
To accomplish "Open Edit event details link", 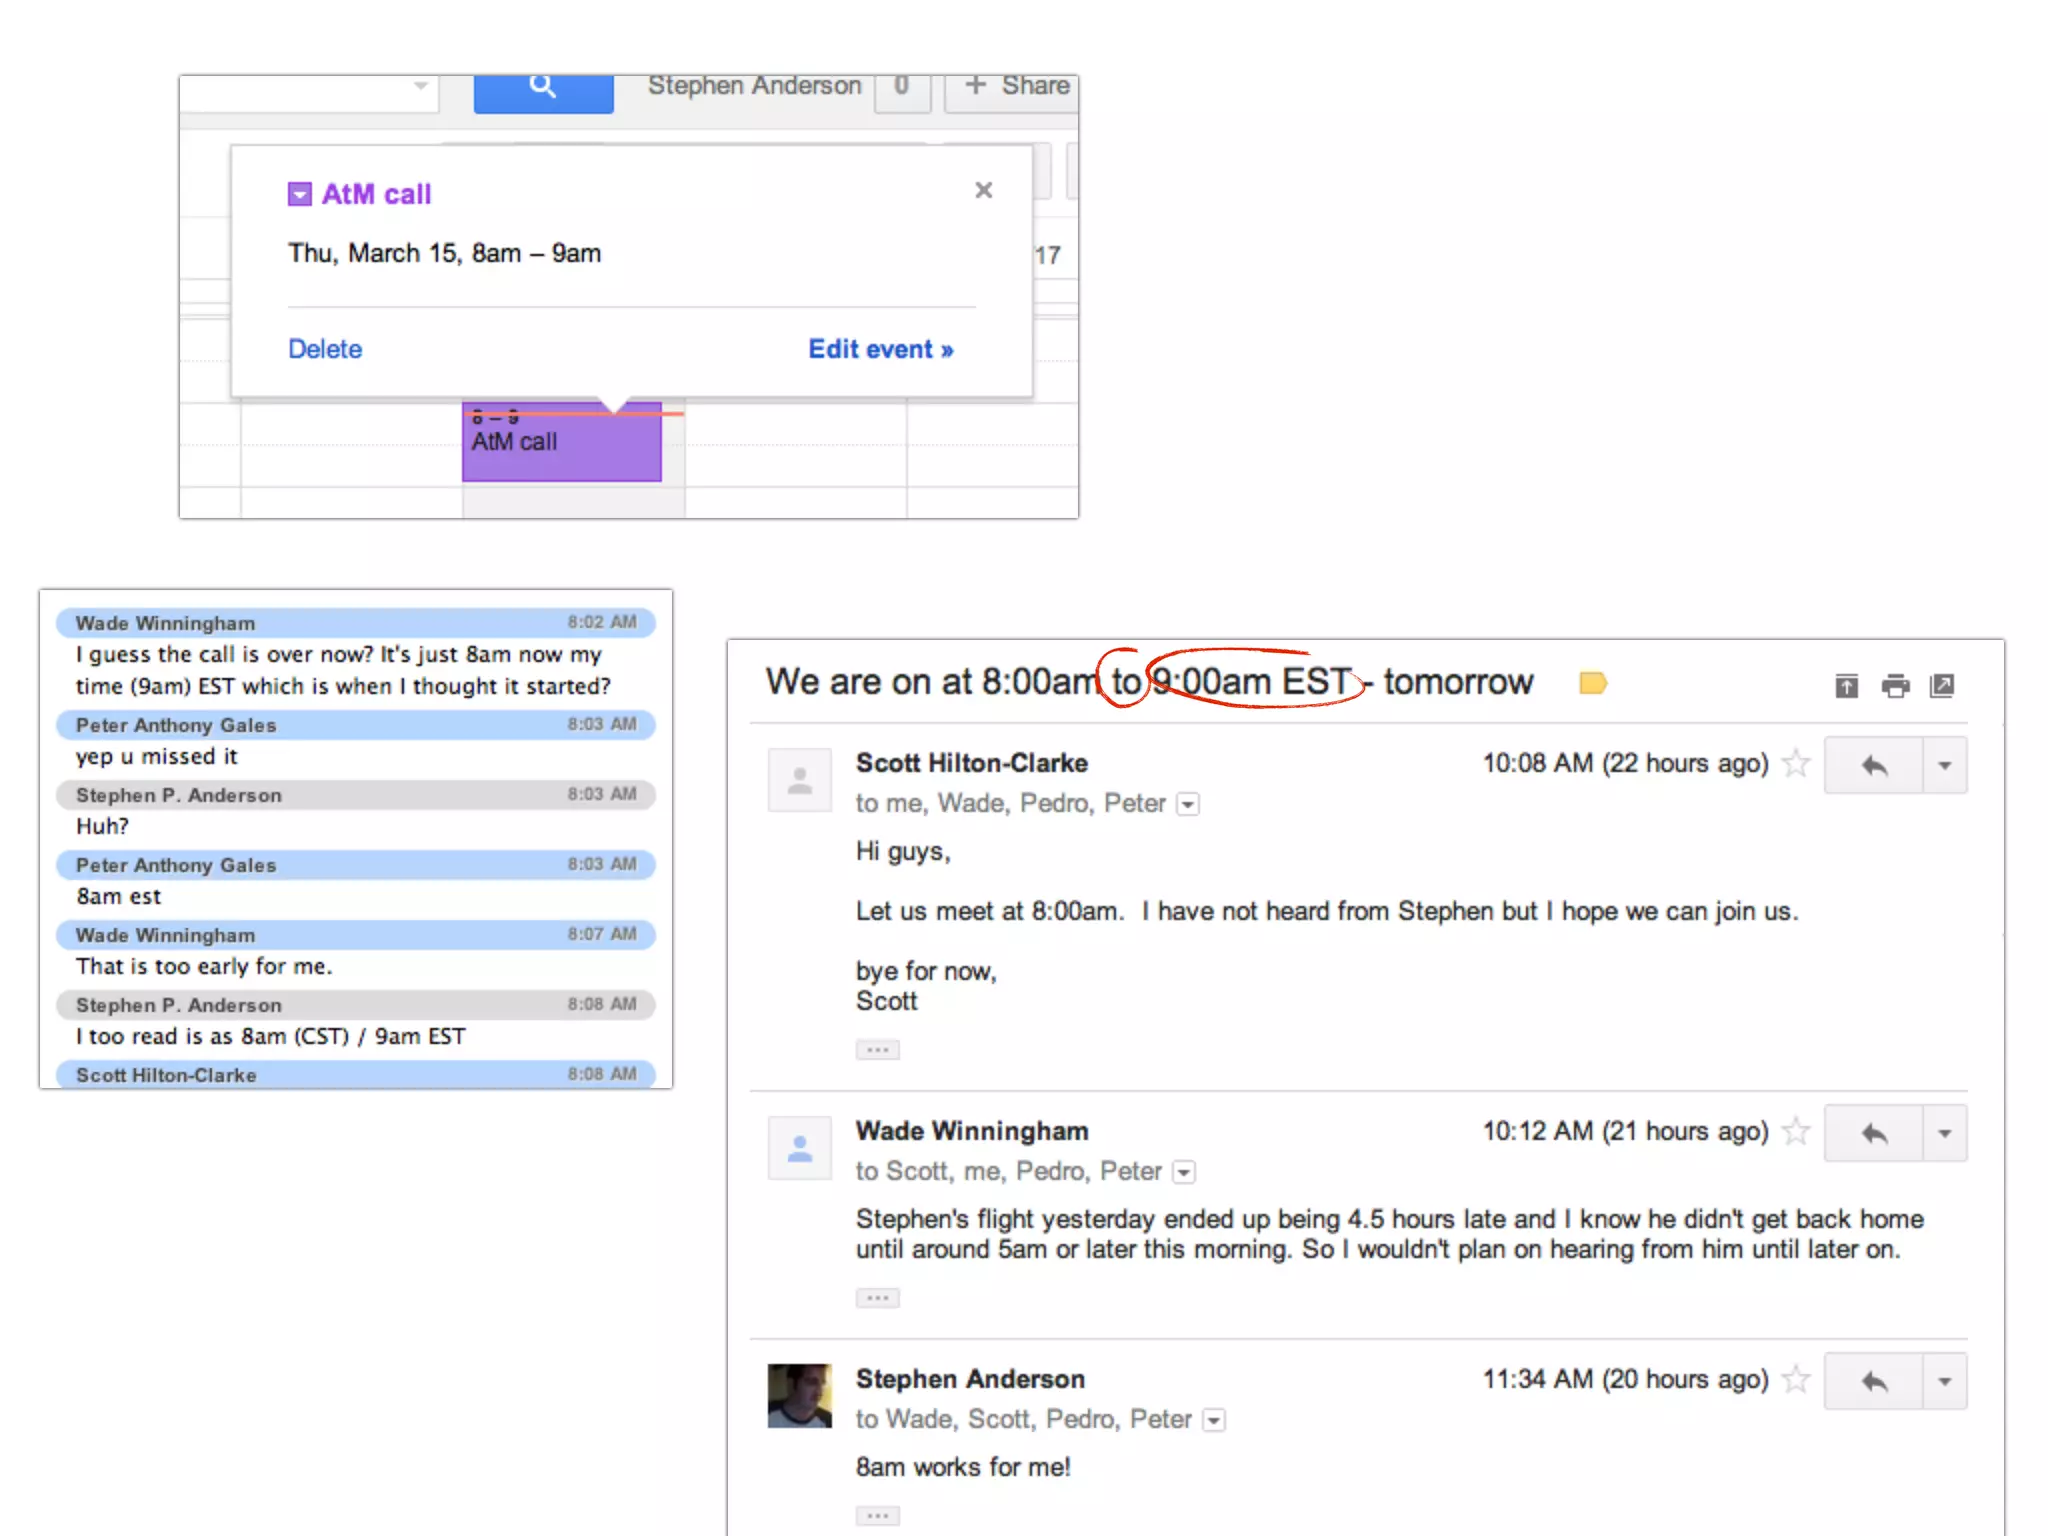I will (880, 349).
